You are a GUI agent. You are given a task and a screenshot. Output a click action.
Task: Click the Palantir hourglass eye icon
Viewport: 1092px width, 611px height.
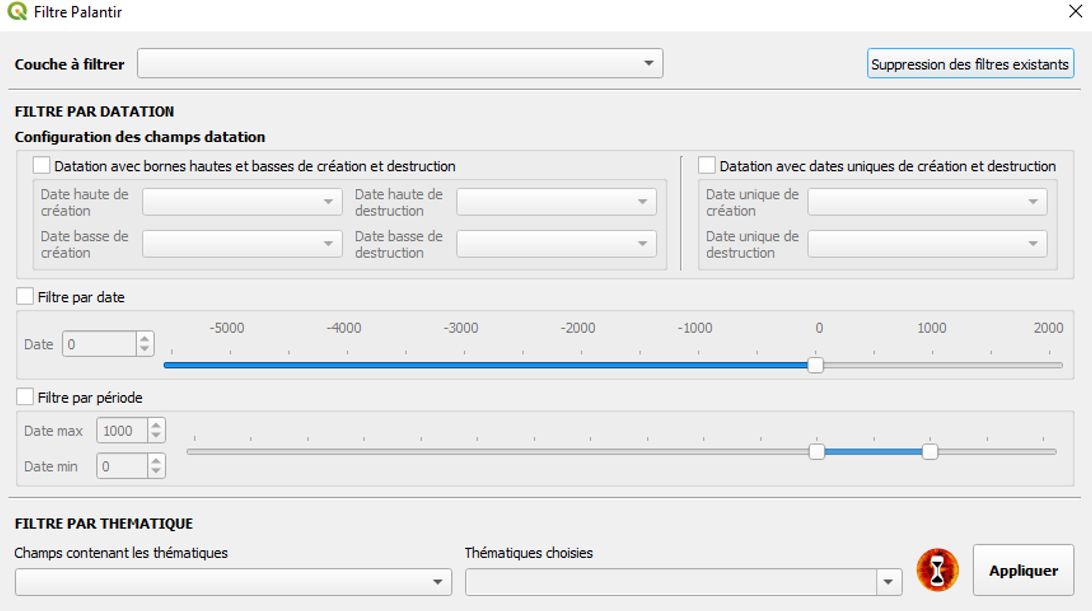[938, 570]
